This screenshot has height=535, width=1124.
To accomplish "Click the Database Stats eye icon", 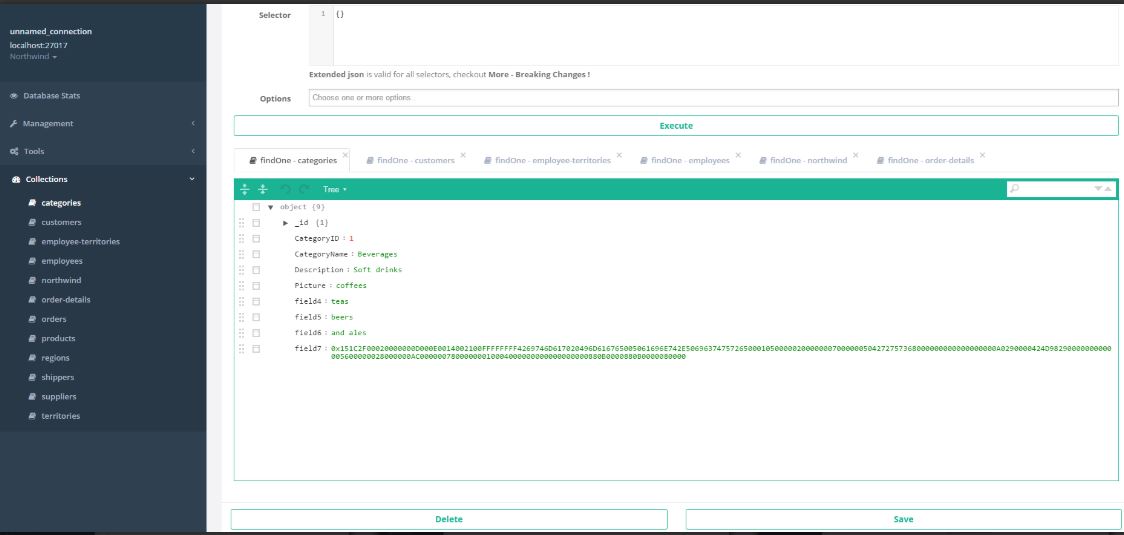I will (x=14, y=96).
